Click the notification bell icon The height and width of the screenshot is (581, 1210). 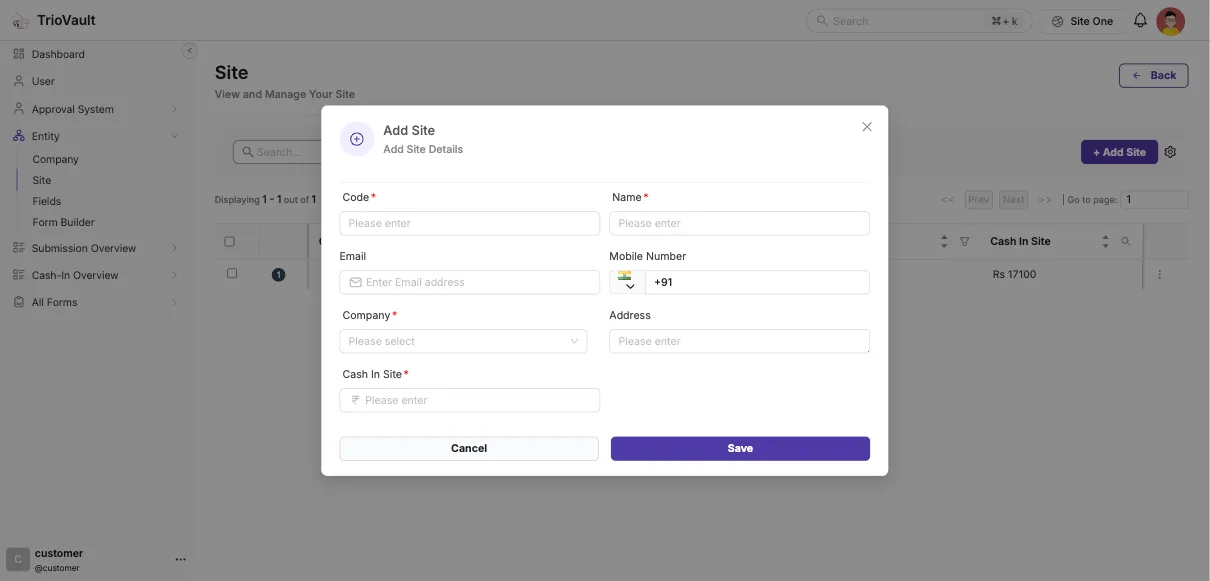pyautogui.click(x=1139, y=20)
